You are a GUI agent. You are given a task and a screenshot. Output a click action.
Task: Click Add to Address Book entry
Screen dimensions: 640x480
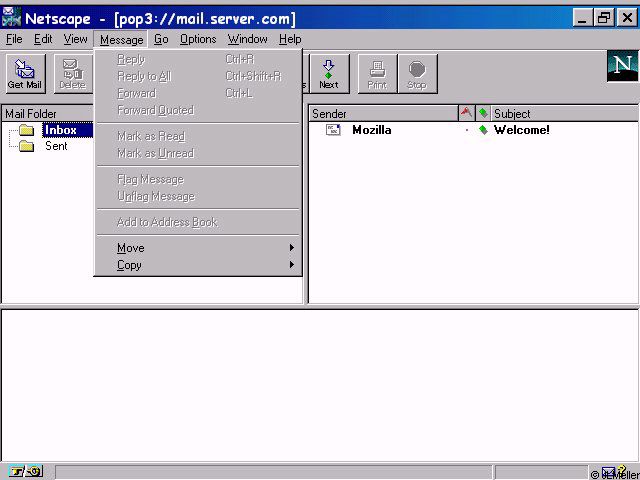[x=198, y=222]
